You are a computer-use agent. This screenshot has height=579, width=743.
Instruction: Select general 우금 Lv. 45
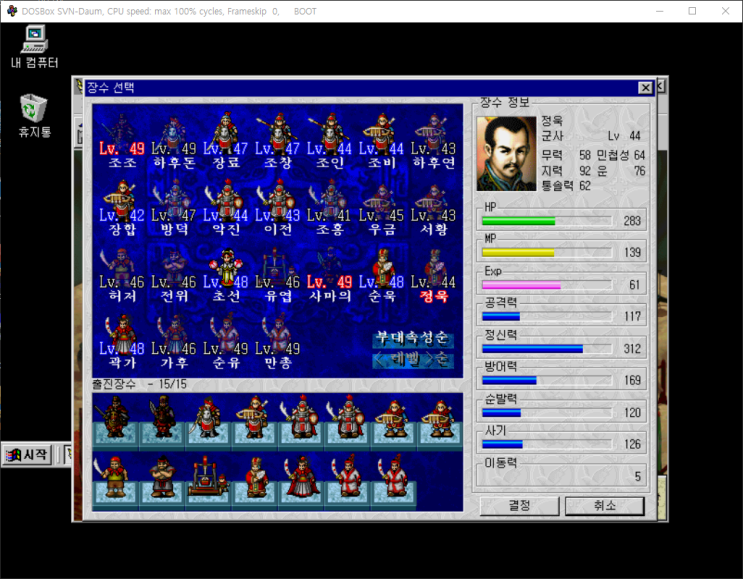(381, 208)
